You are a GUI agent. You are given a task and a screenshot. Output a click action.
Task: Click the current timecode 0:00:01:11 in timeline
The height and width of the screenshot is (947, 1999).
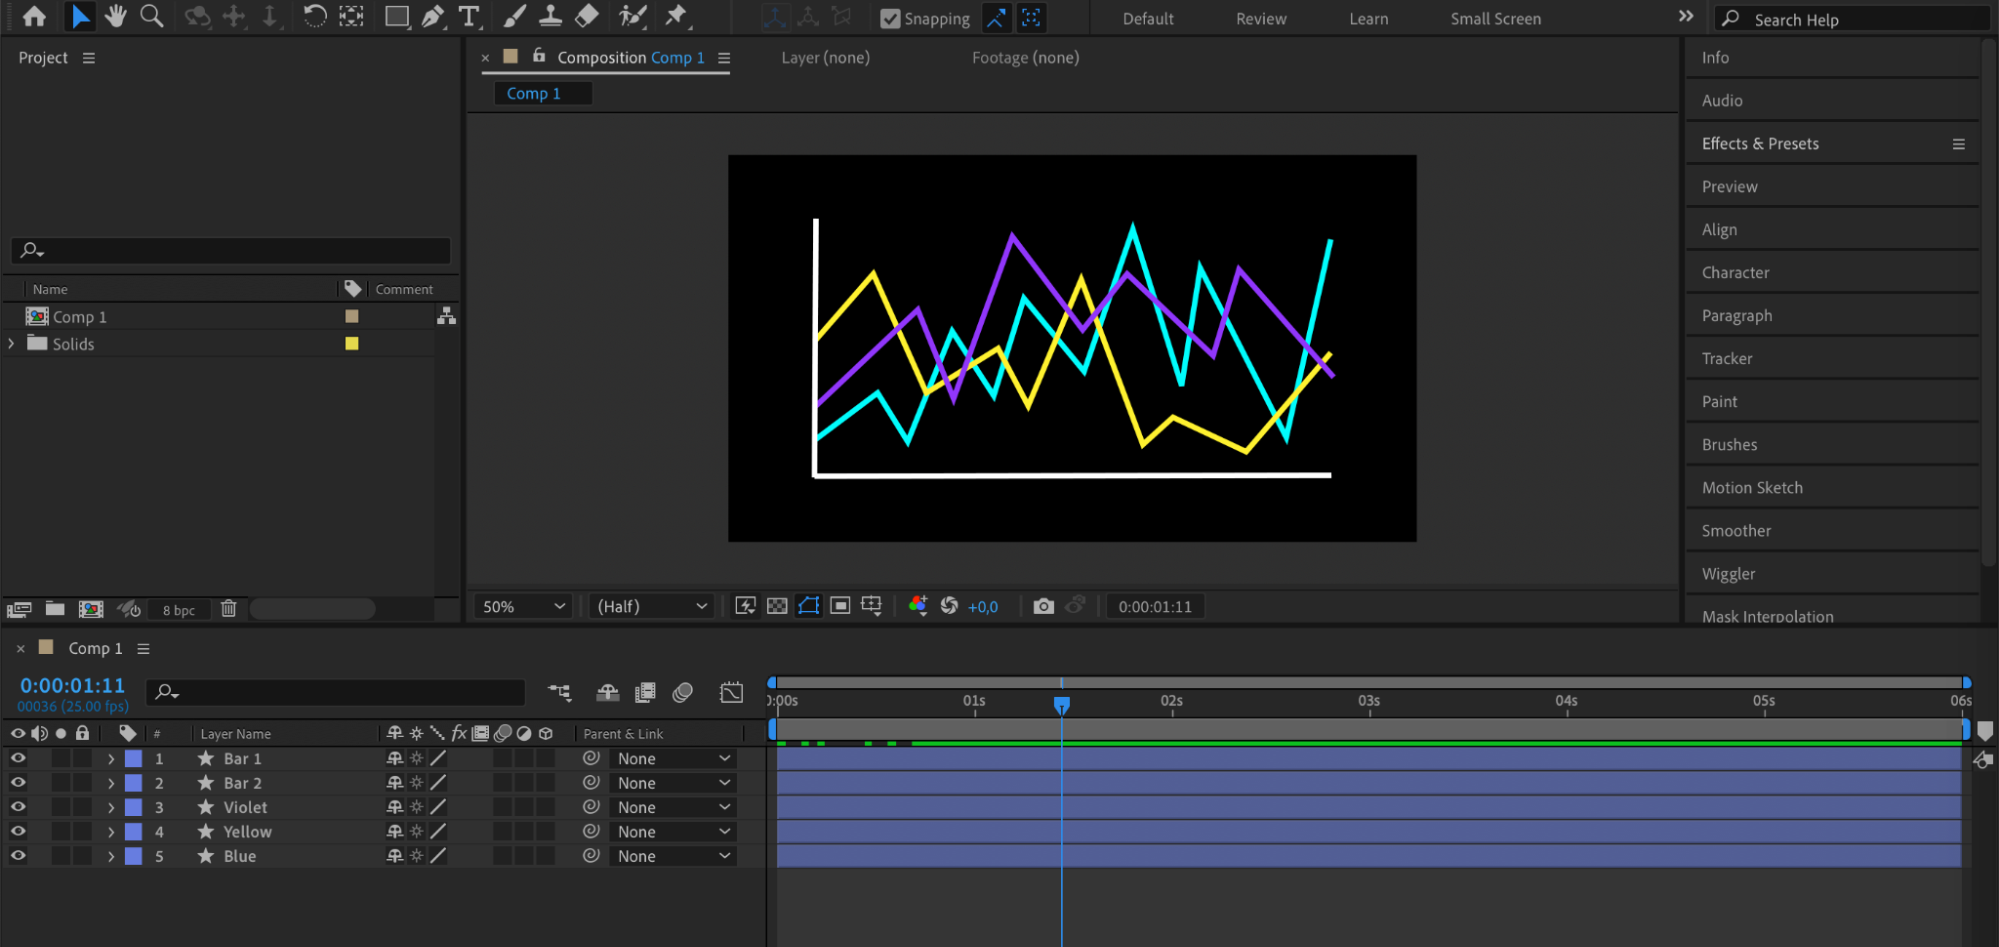(72, 686)
